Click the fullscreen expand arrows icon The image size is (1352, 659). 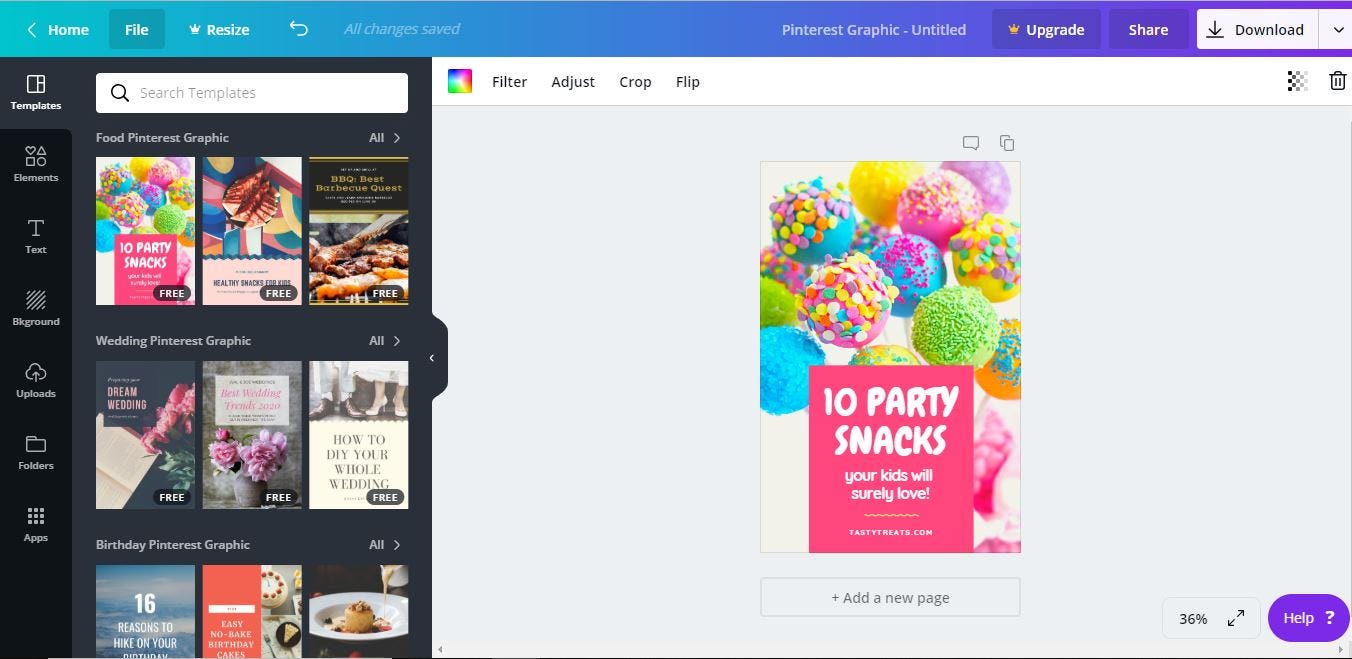coord(1236,618)
